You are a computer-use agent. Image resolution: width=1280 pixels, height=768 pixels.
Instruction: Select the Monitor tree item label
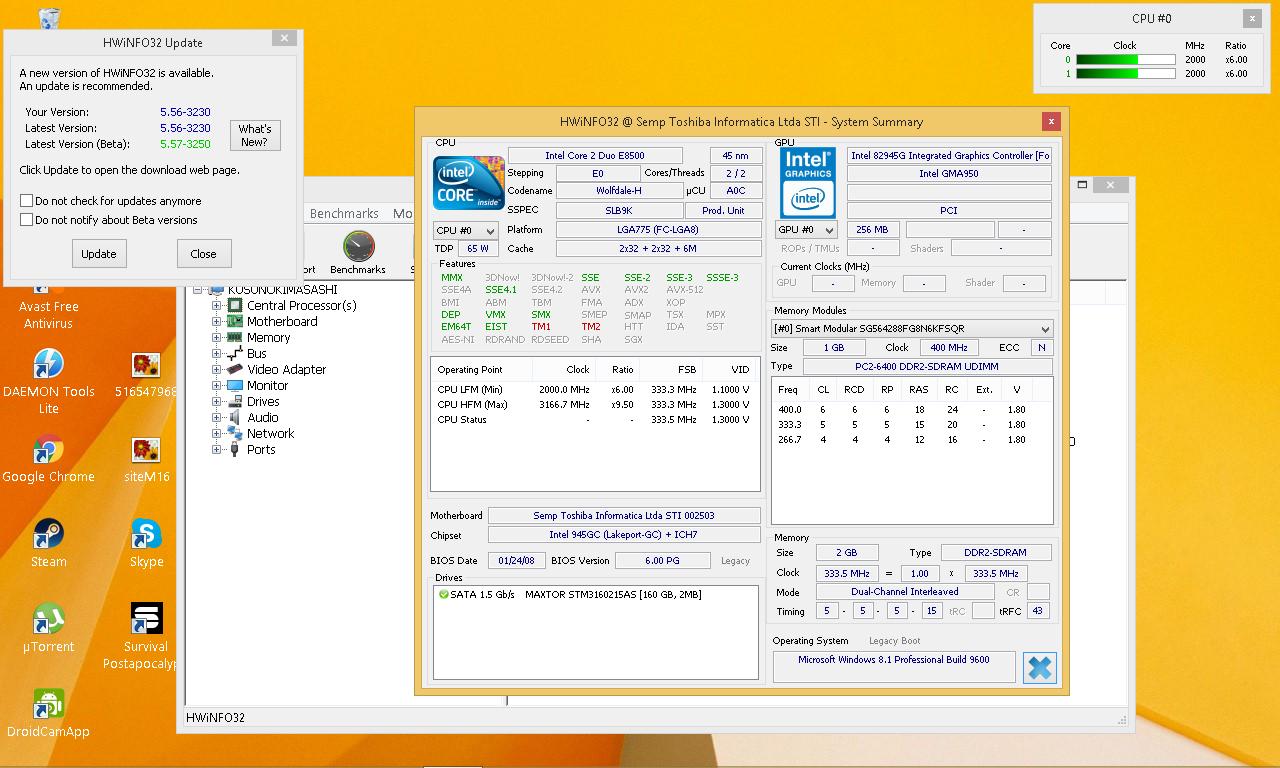coord(267,386)
